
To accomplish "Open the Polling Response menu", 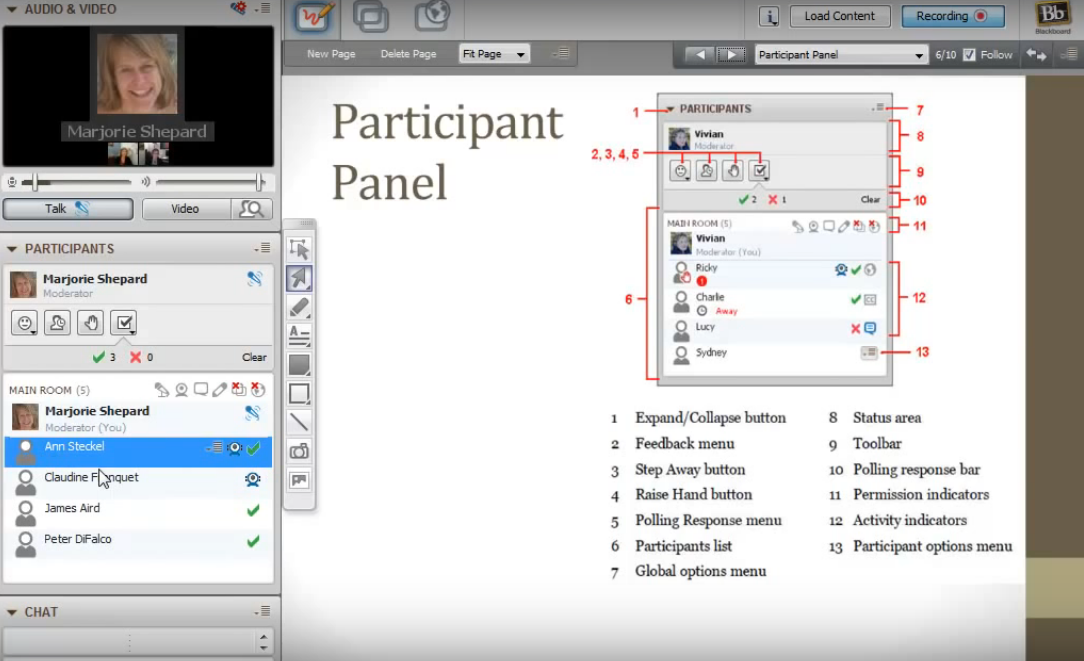I will [124, 323].
